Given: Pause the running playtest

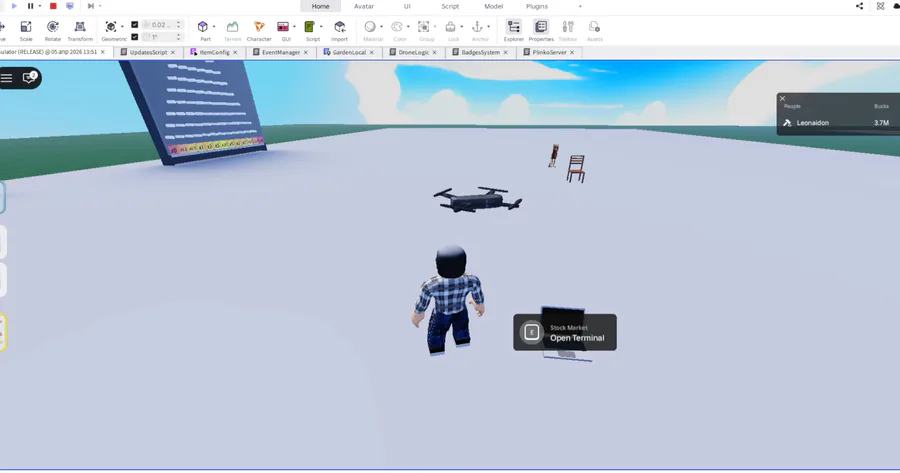Looking at the screenshot, I should (x=30, y=6).
